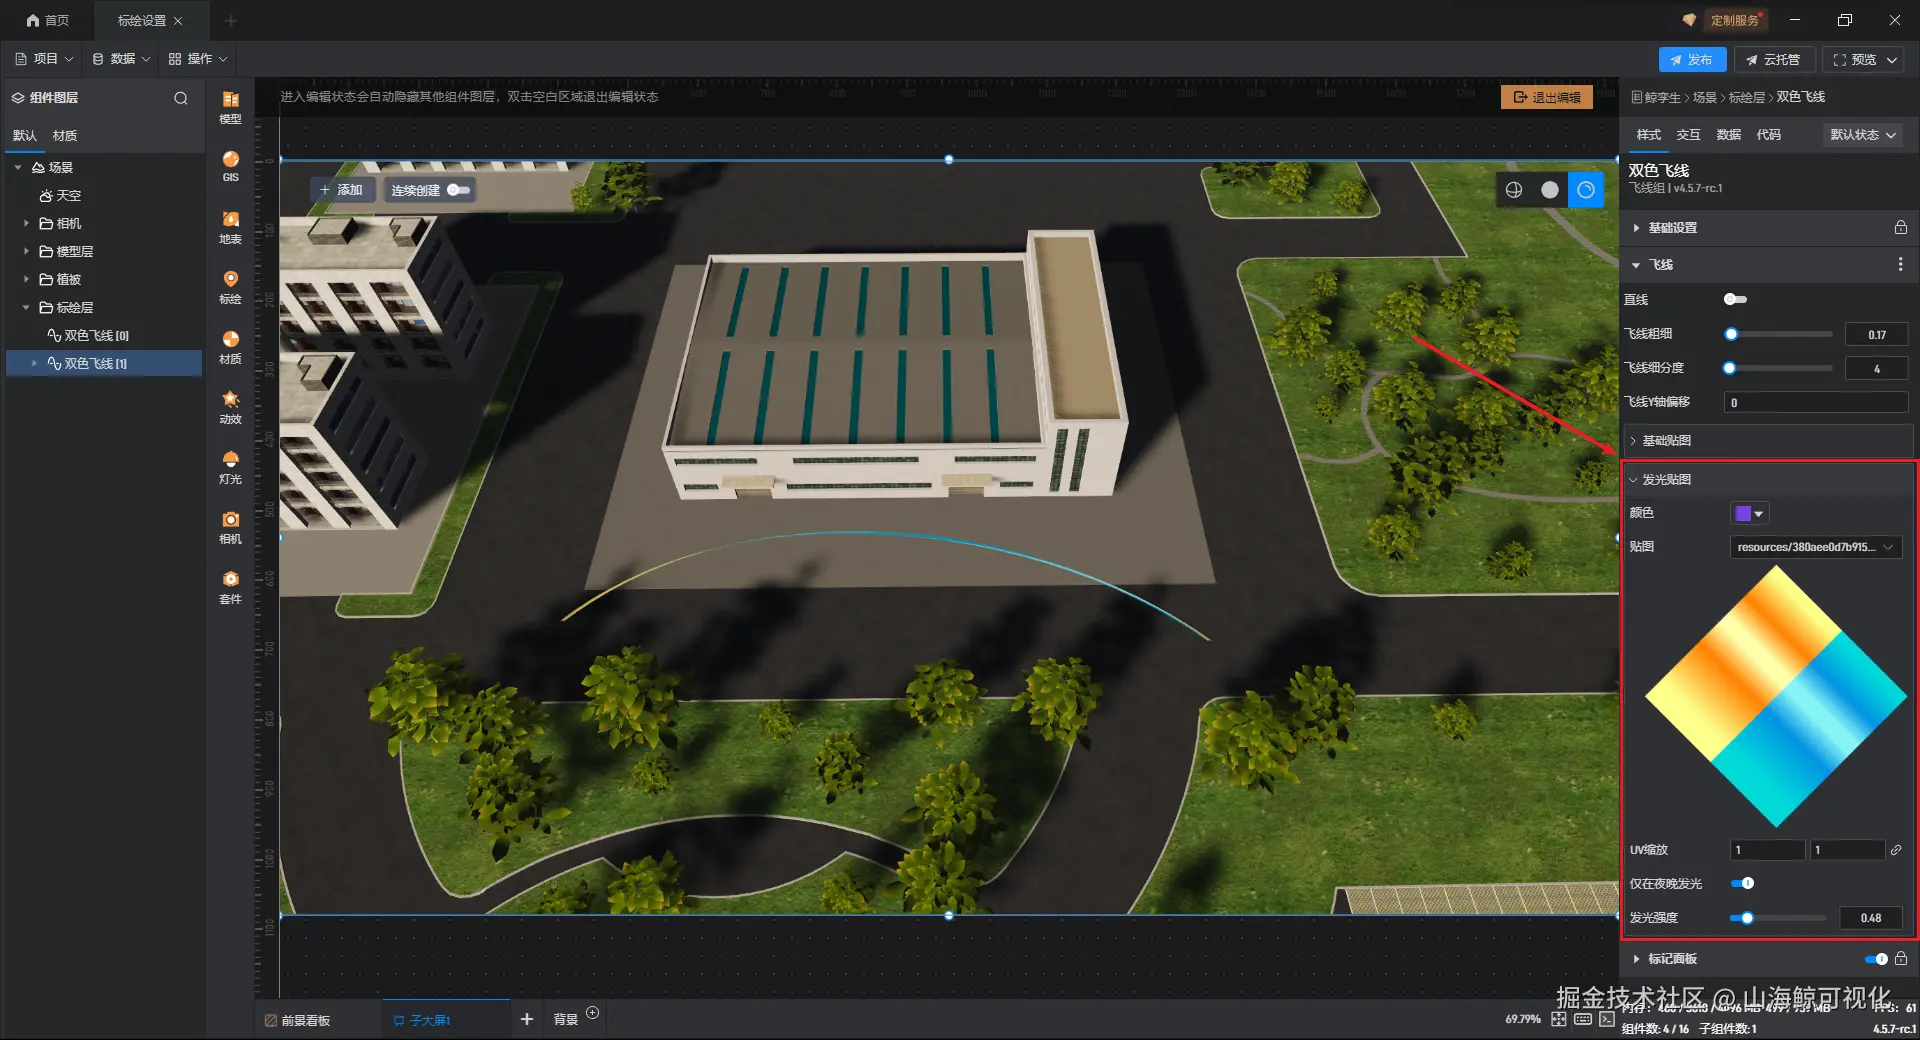The image size is (1920, 1040).
Task: Open the 灯光 component category
Action: point(230,467)
